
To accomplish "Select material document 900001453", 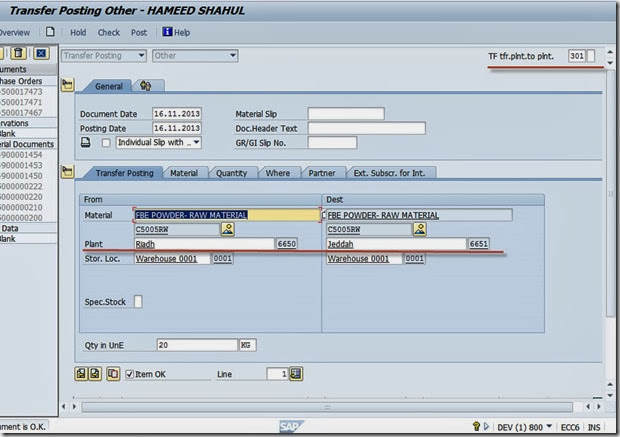I will click(x=21, y=165).
